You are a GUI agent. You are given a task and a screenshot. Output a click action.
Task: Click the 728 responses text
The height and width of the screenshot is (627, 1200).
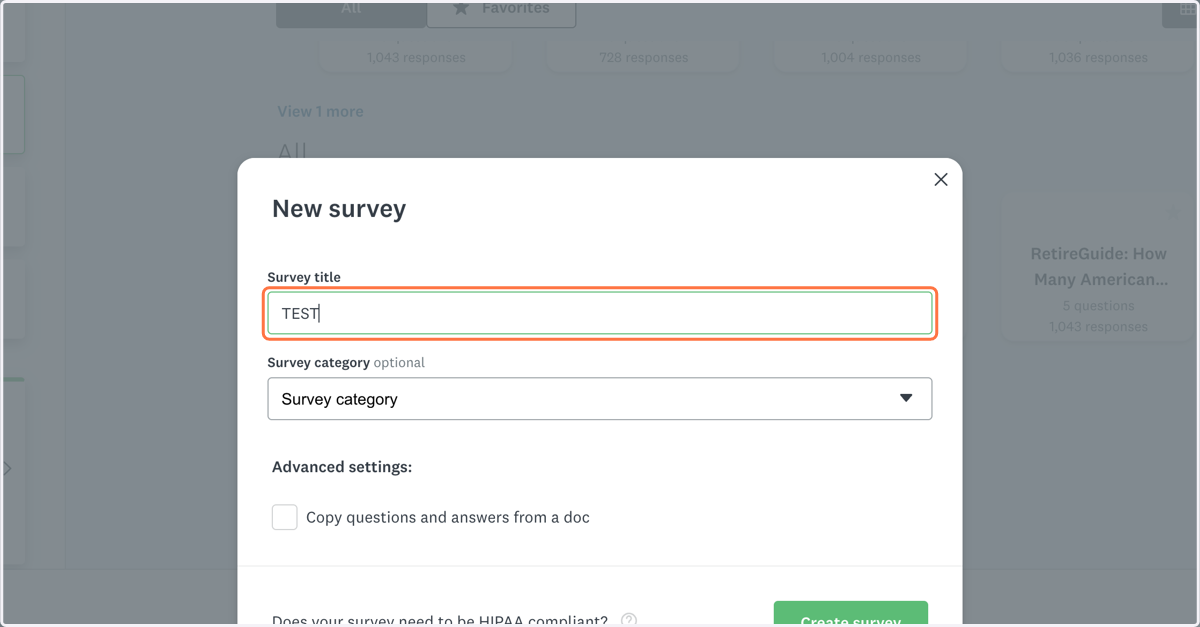coord(644,58)
